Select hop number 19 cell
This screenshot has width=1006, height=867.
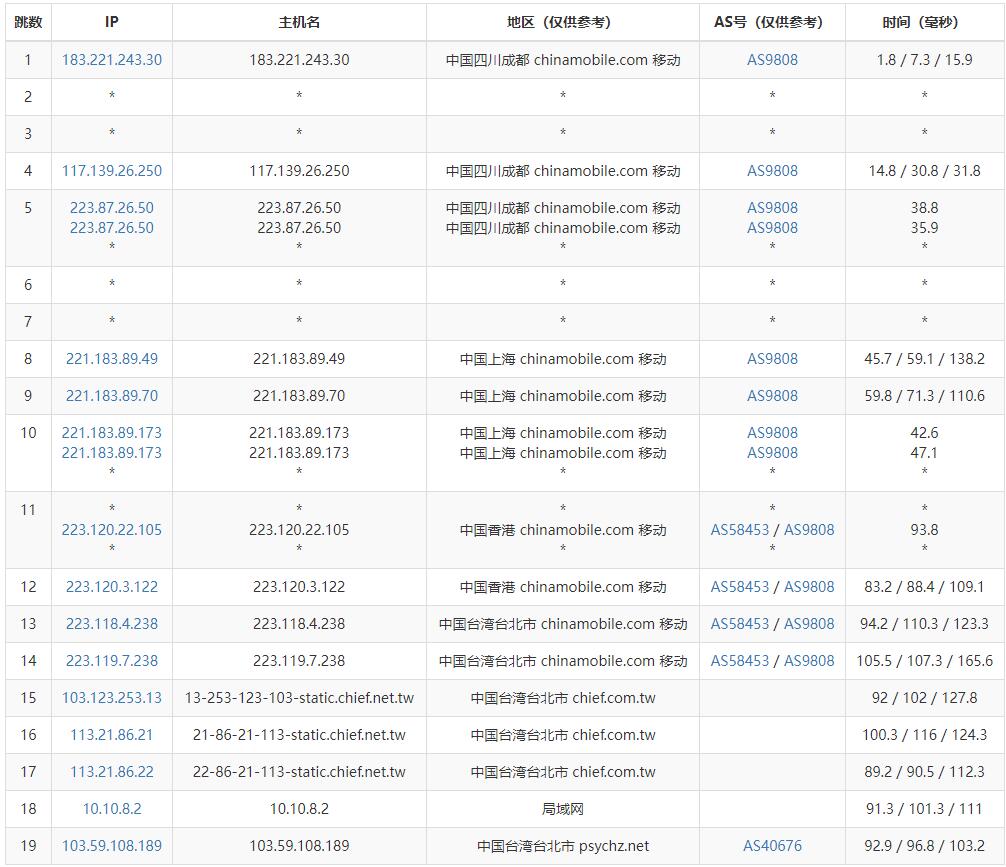pos(28,846)
